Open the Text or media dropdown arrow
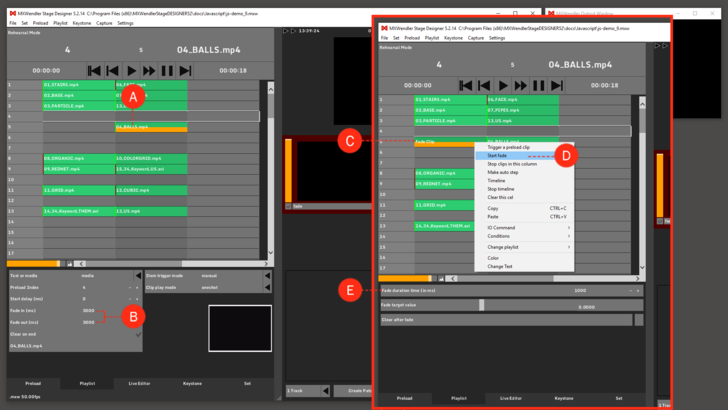 coord(138,276)
